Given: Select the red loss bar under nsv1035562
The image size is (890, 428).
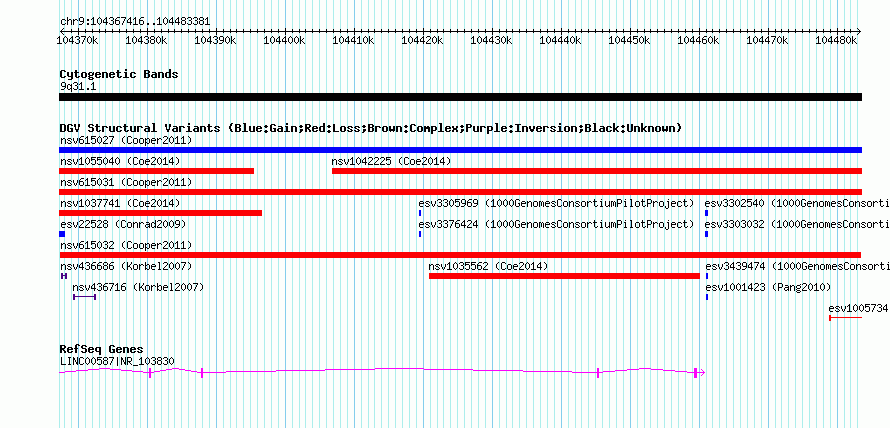Looking at the screenshot, I should [x=564, y=276].
